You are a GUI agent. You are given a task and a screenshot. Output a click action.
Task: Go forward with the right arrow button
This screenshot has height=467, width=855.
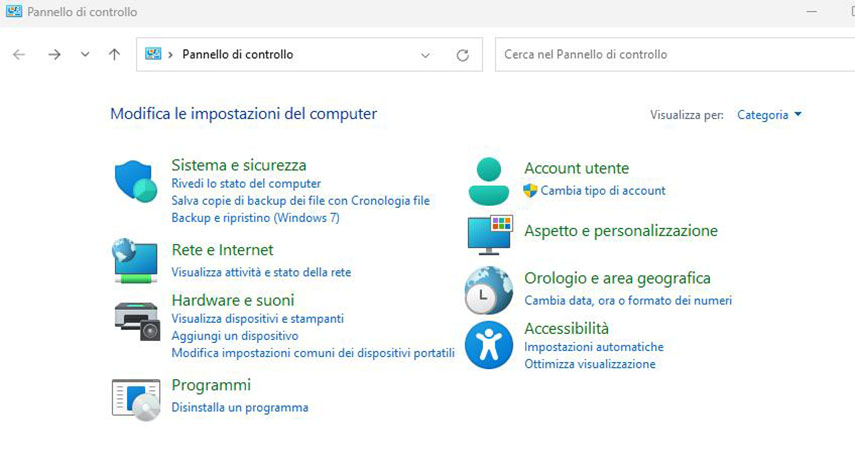(54, 55)
